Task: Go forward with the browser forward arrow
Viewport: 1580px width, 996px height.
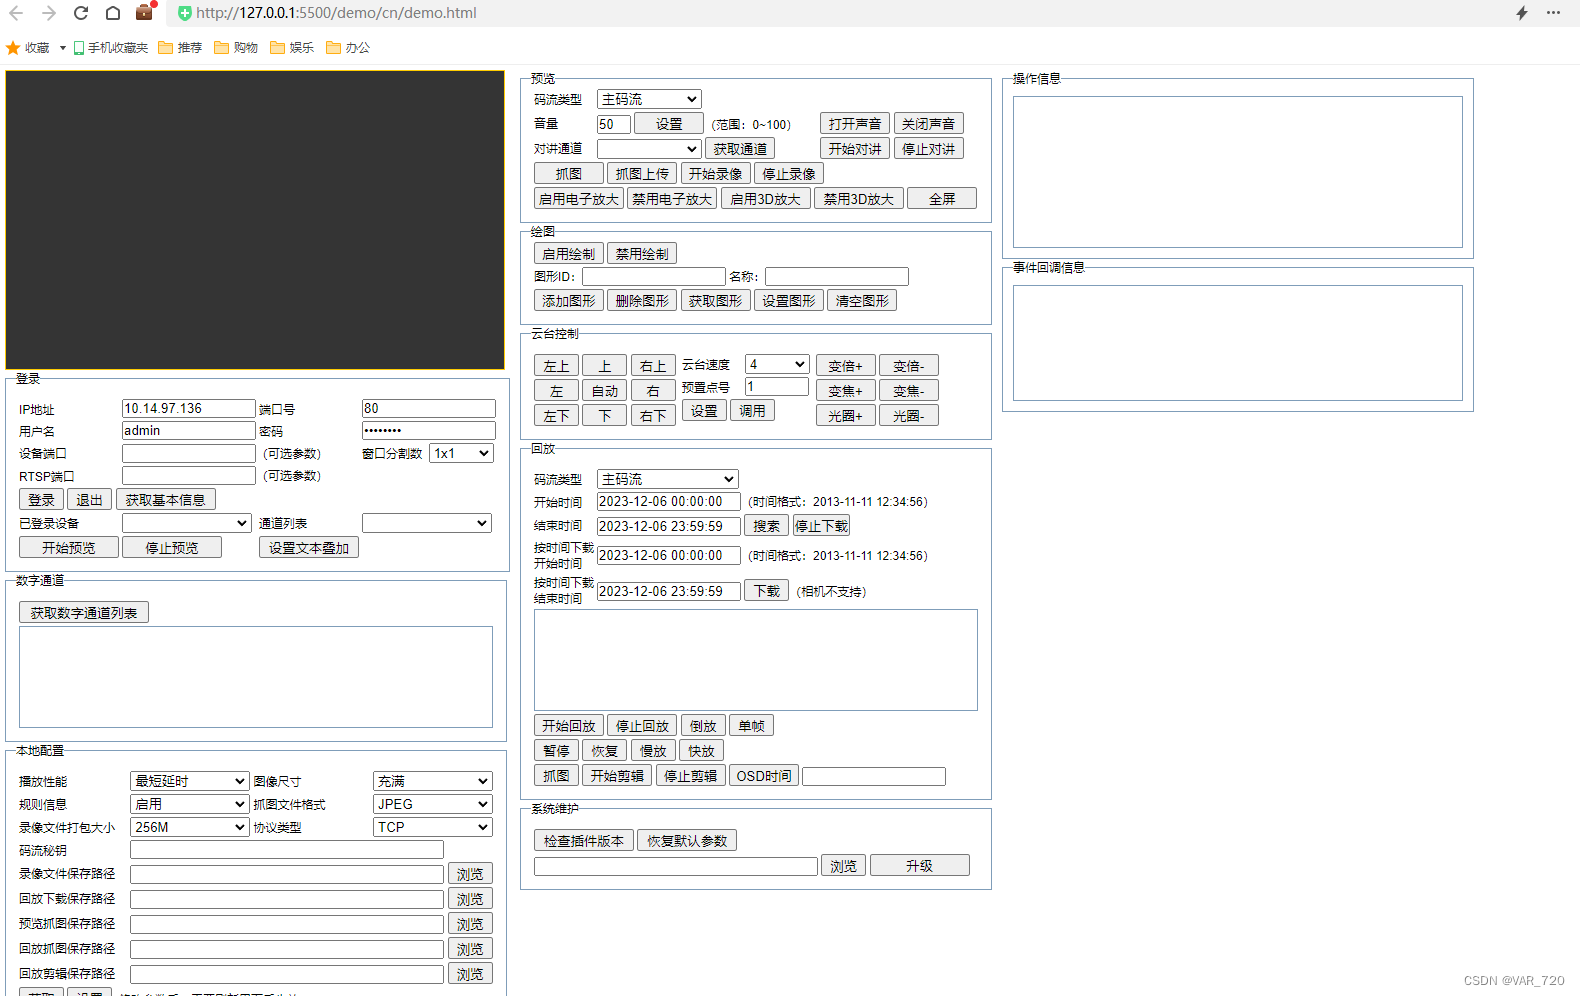Action: coord(49,13)
